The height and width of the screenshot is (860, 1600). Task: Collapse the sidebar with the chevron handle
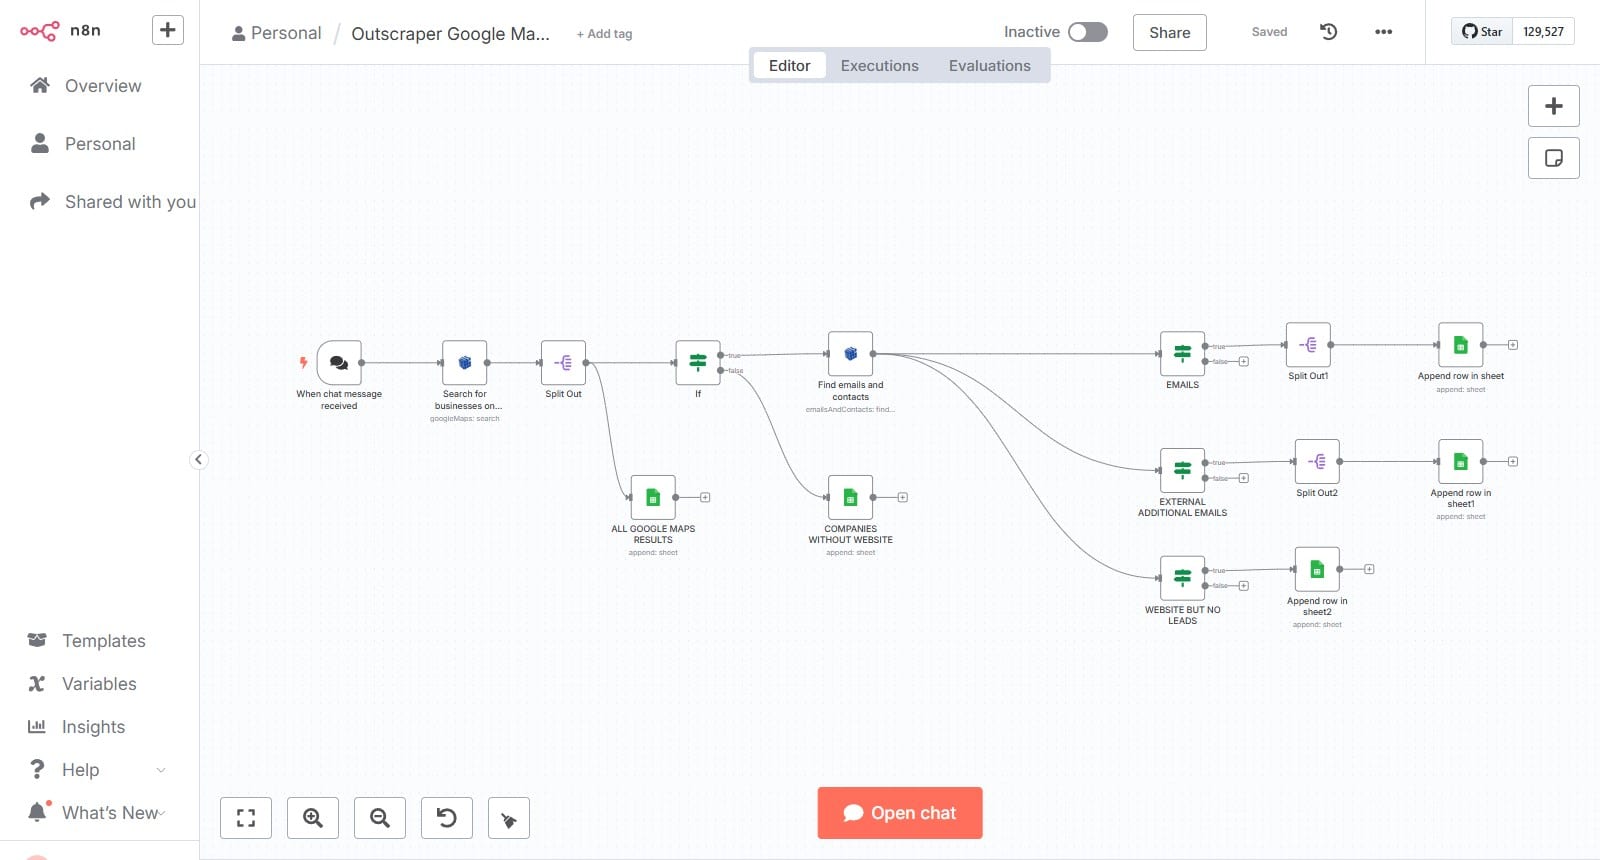pyautogui.click(x=198, y=460)
